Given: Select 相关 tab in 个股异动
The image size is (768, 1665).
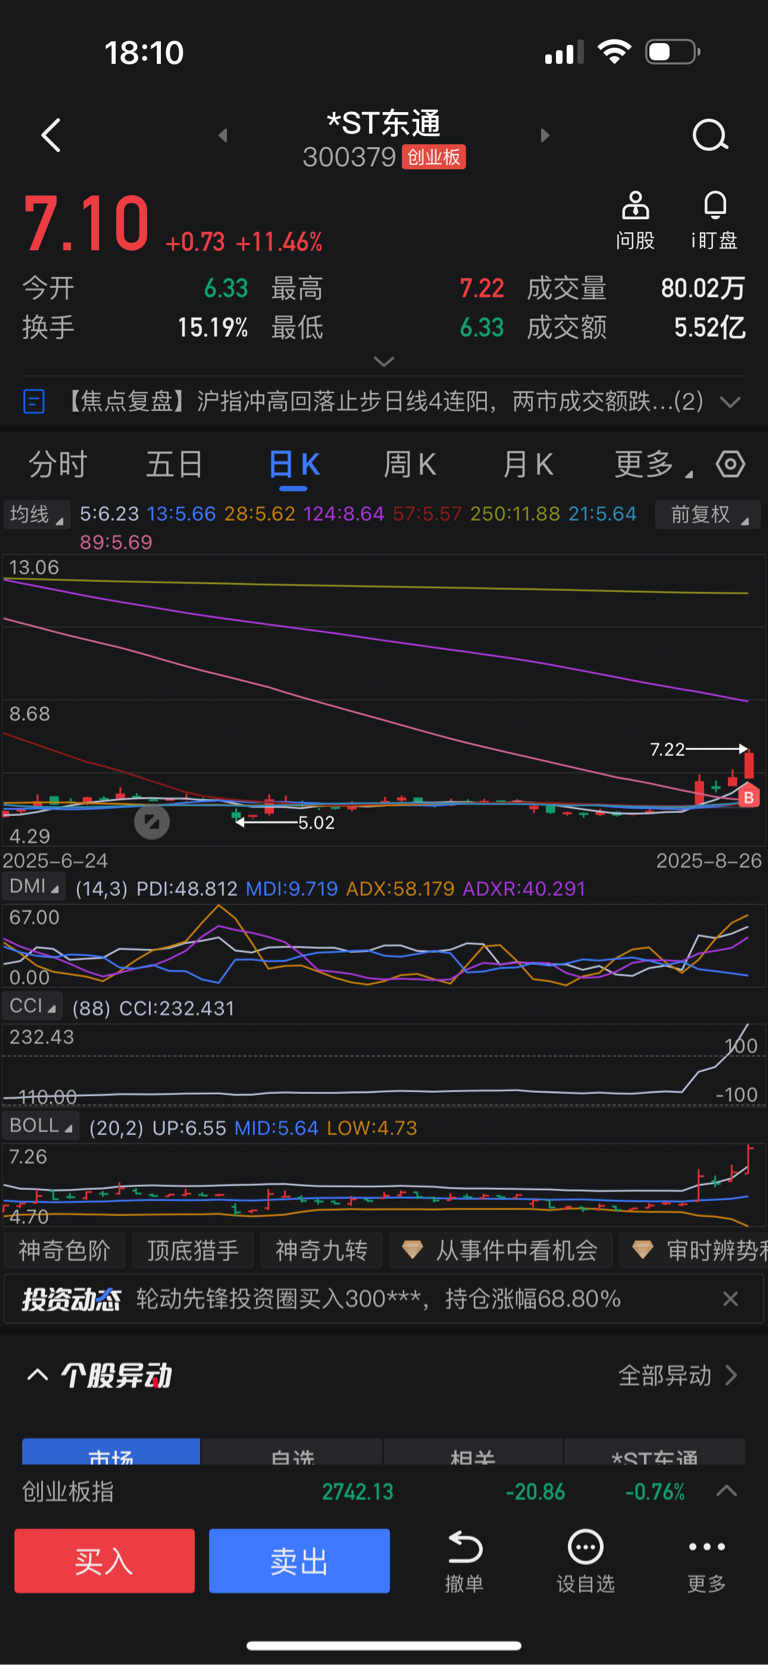Looking at the screenshot, I should [x=473, y=1452].
